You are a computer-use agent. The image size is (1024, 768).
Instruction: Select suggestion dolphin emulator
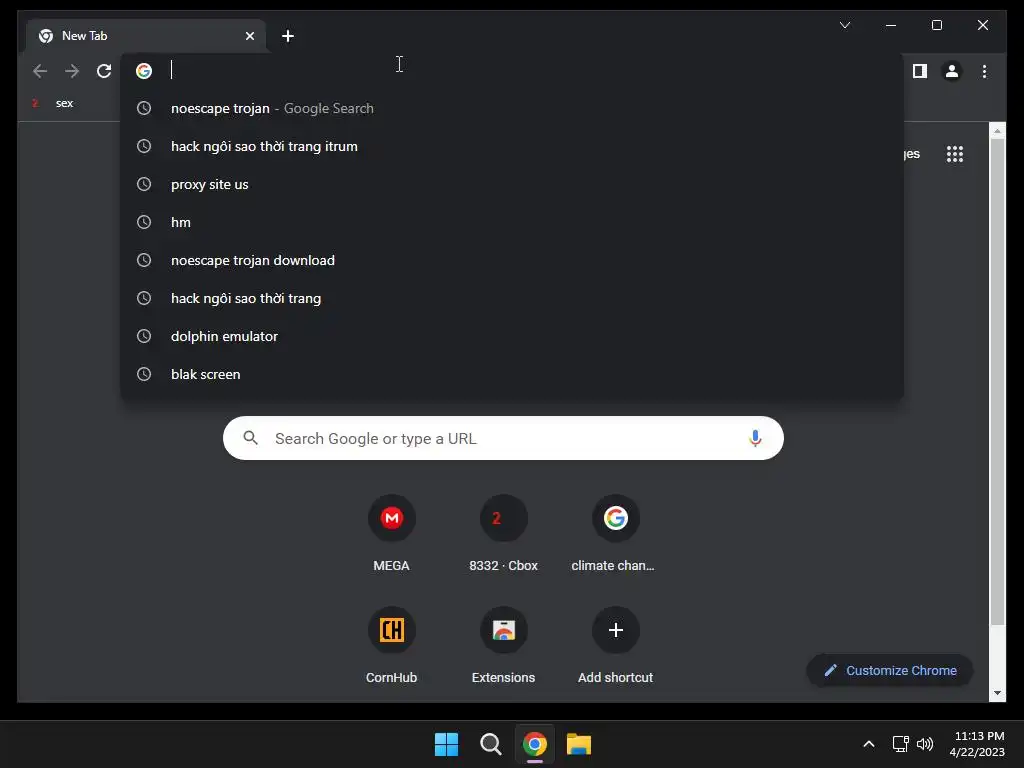tap(512, 336)
